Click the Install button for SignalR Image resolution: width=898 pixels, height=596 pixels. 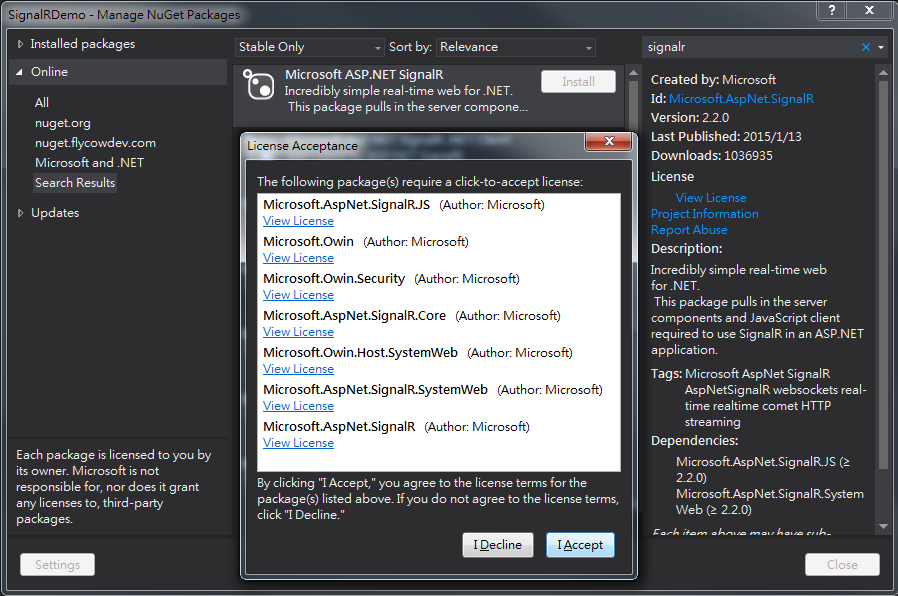pyautogui.click(x=578, y=82)
